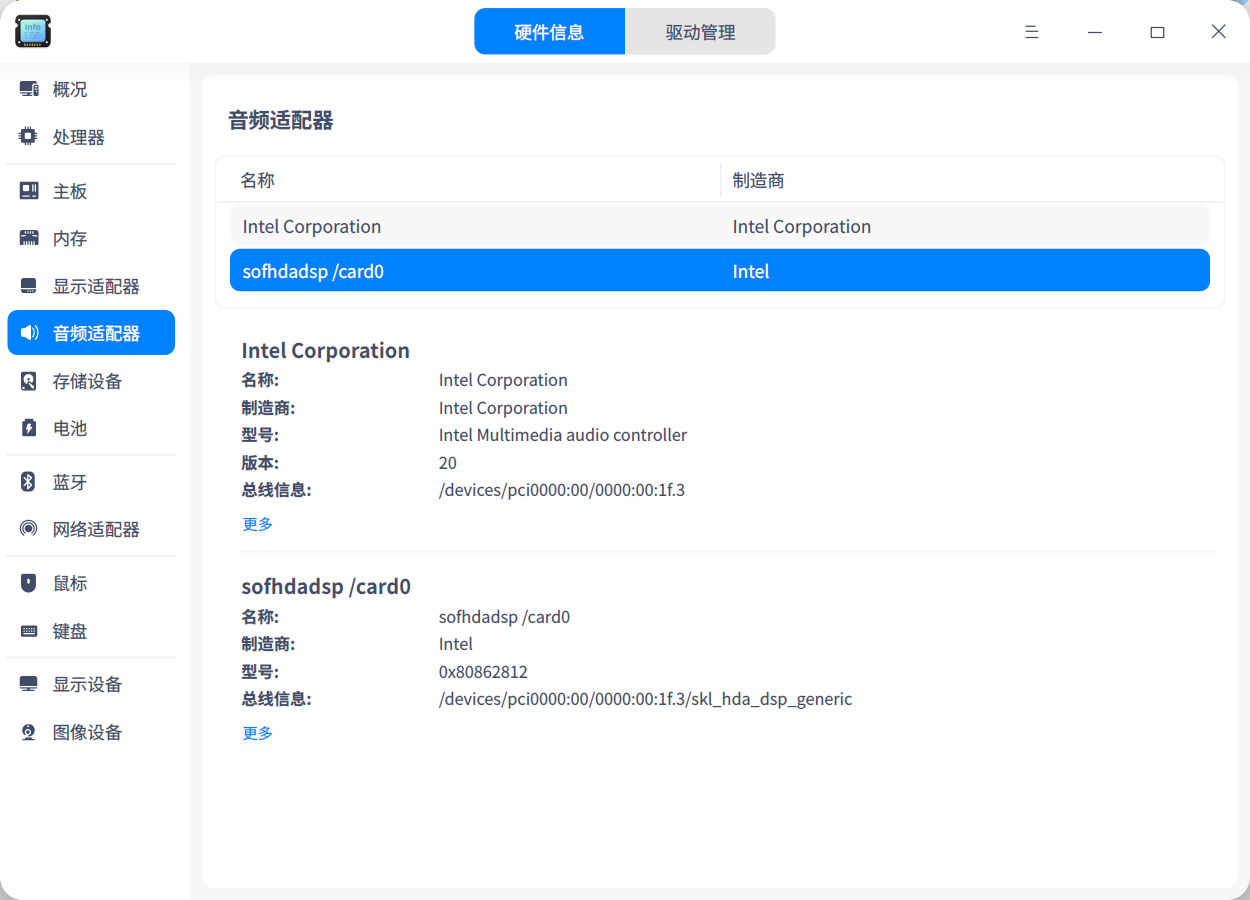Go to 鼠标 sidebar label
The image size is (1250, 900).
70,583
